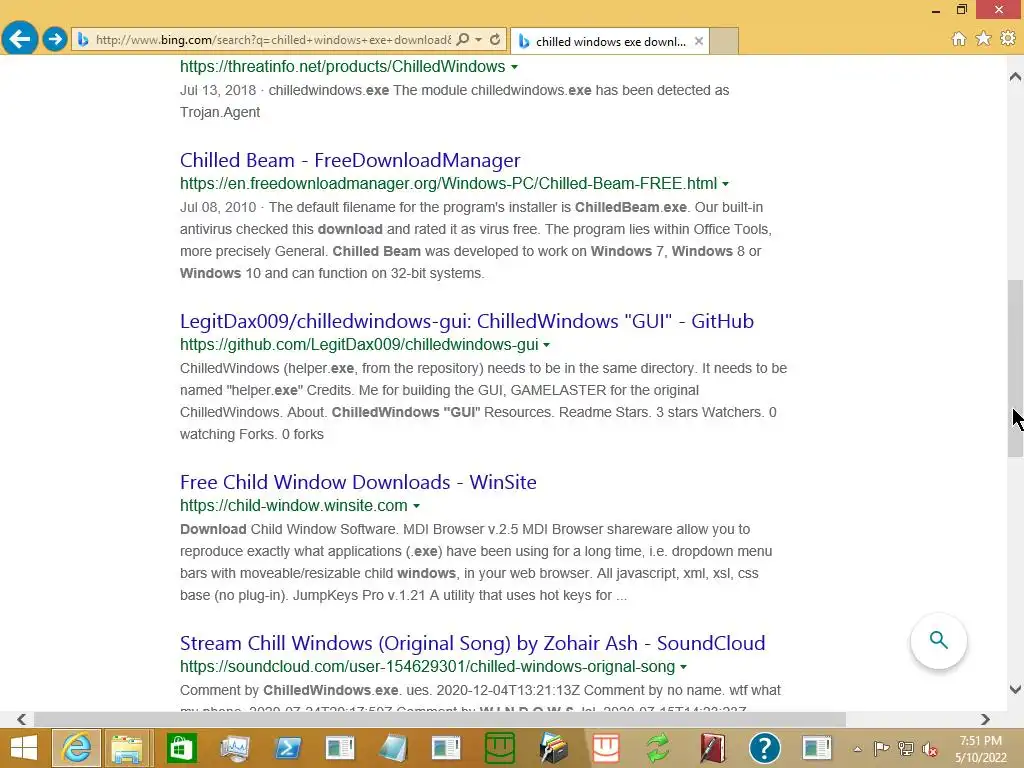Viewport: 1024px width, 768px height.
Task: Close the 'chilled windows exe' tab
Action: (699, 41)
